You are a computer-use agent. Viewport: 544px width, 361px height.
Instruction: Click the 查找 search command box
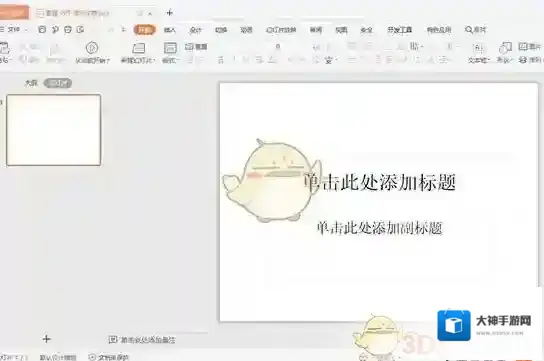pos(476,30)
